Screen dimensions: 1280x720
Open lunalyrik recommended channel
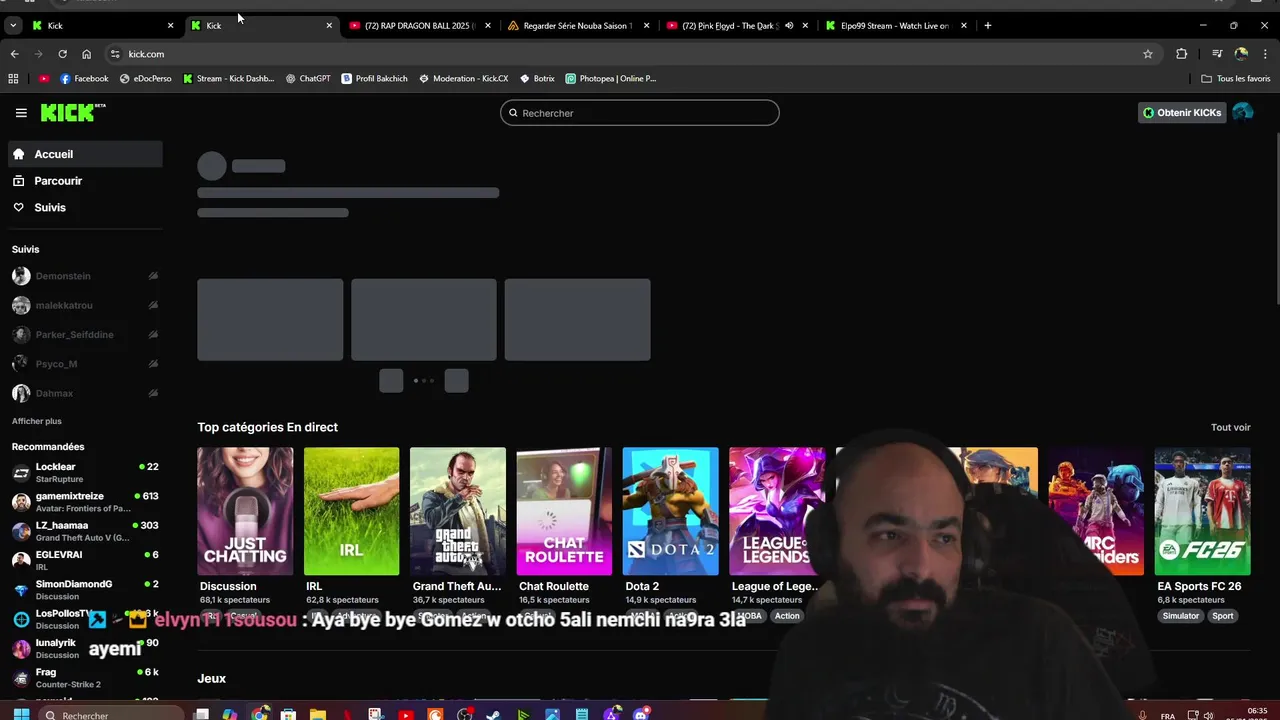[x=85, y=648]
